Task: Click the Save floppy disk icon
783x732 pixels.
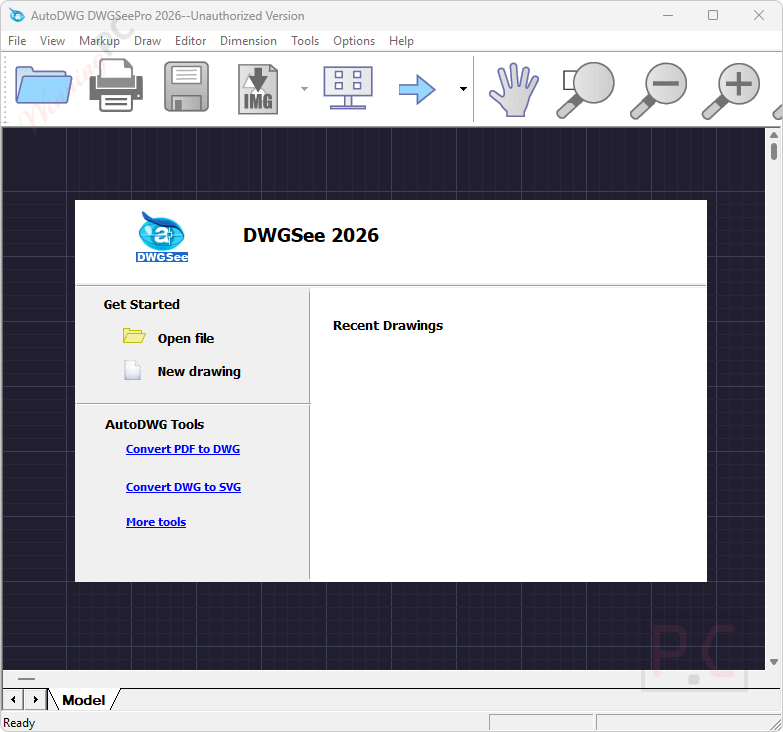Action: click(x=186, y=86)
